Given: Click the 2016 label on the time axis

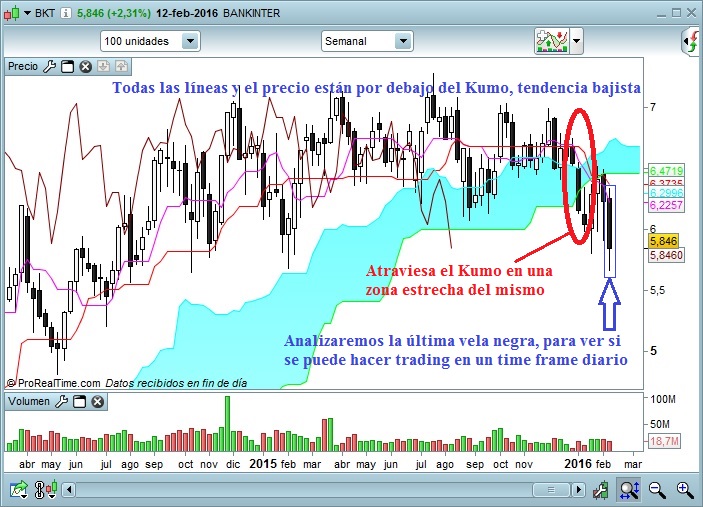Looking at the screenshot, I should click(578, 464).
